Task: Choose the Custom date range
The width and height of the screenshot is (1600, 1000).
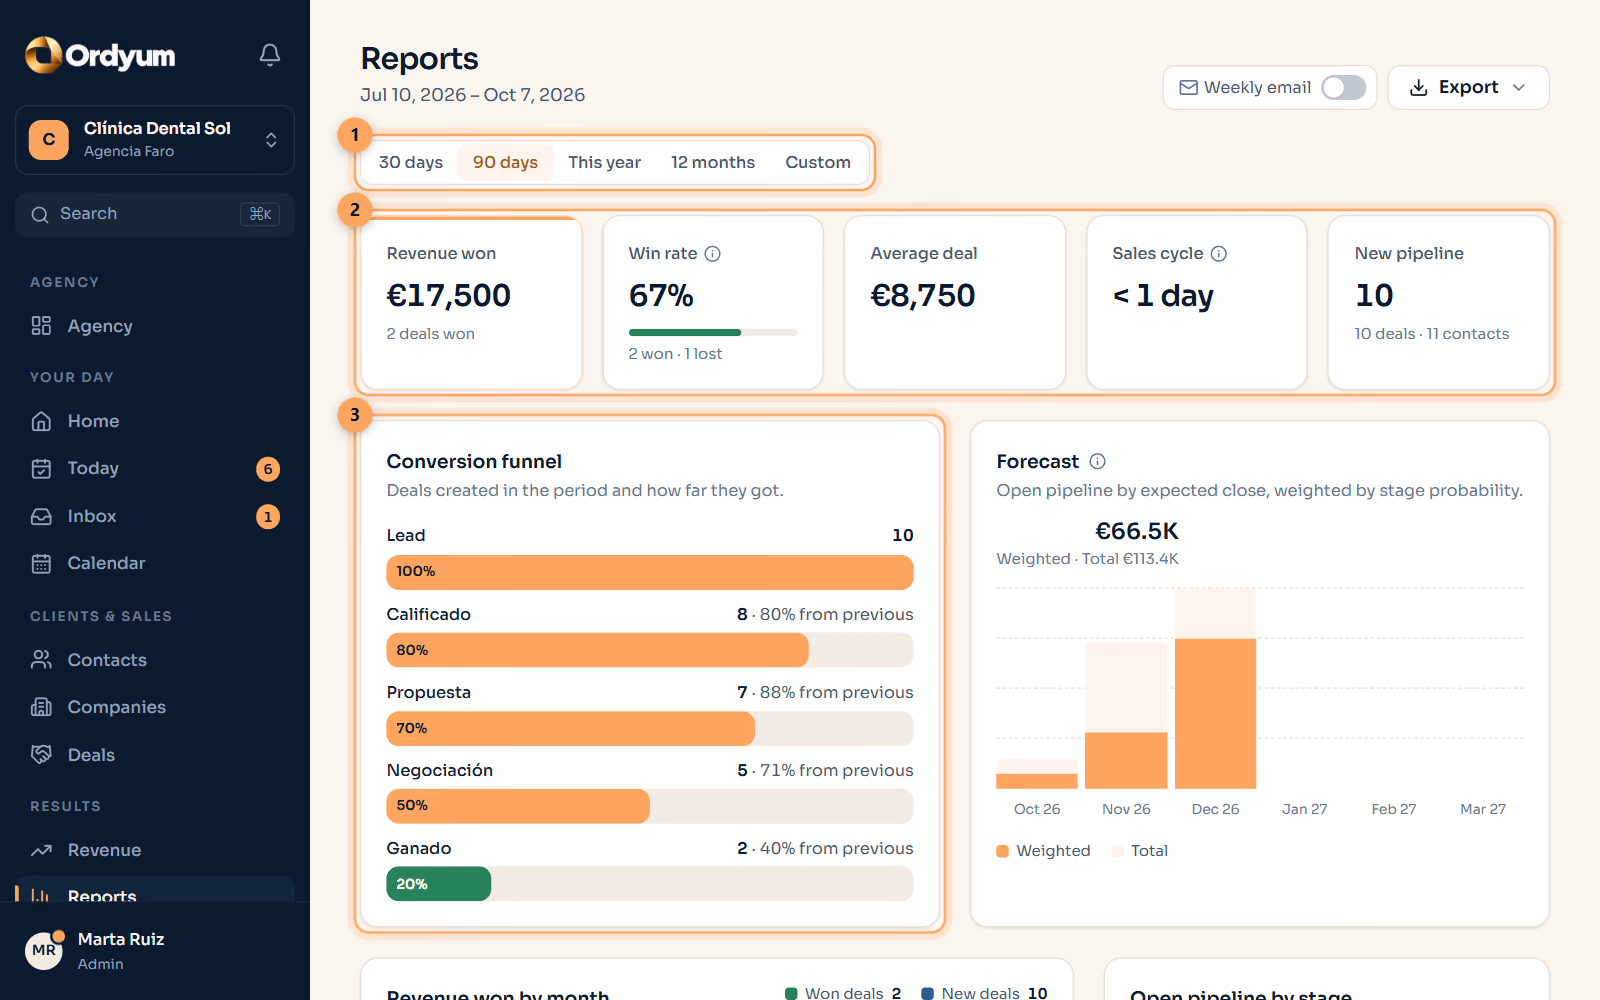Action: tap(818, 162)
